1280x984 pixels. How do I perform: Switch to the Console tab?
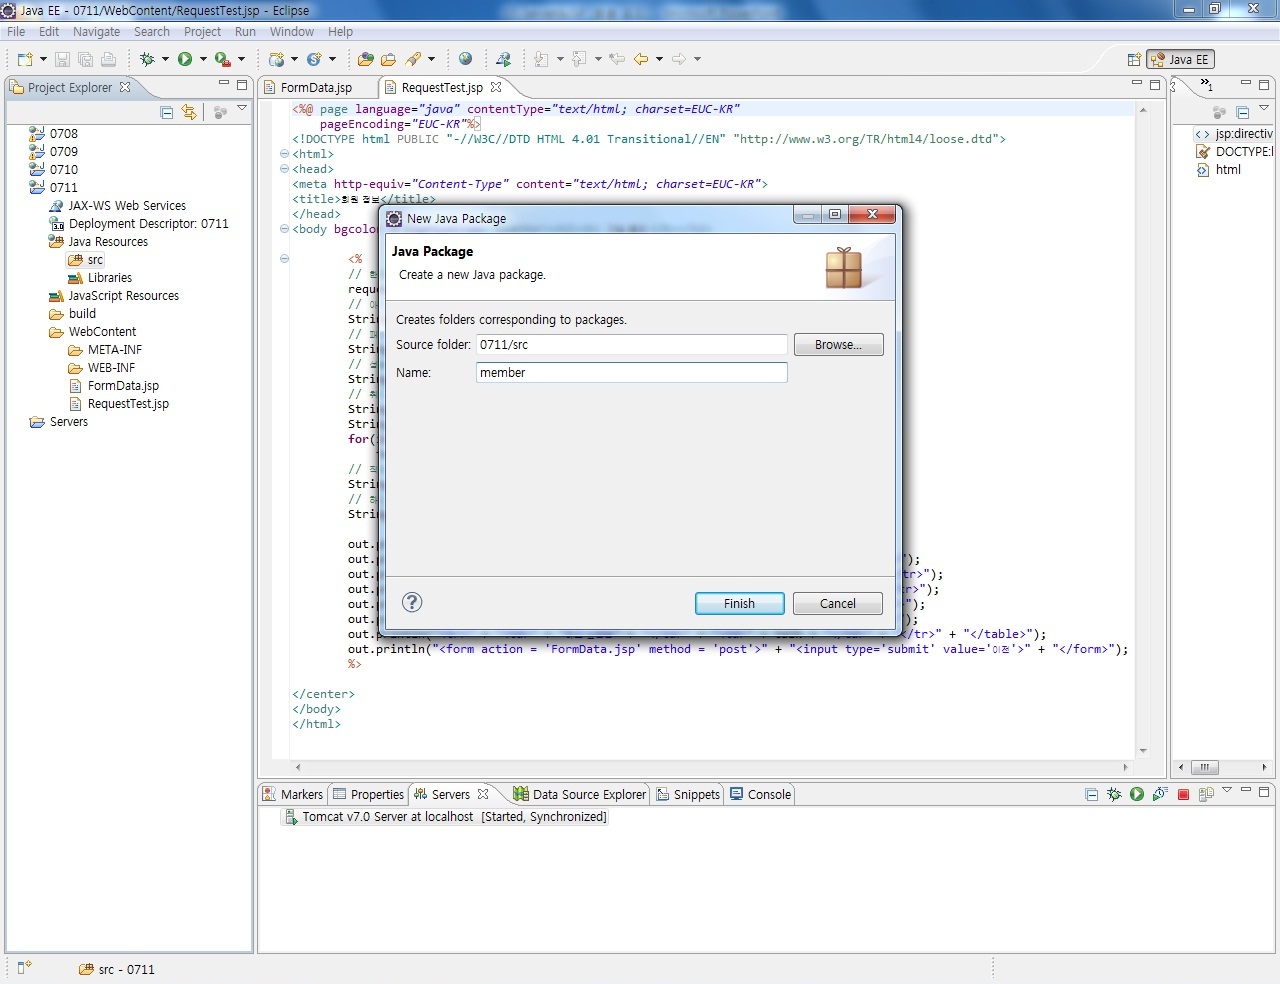point(760,794)
